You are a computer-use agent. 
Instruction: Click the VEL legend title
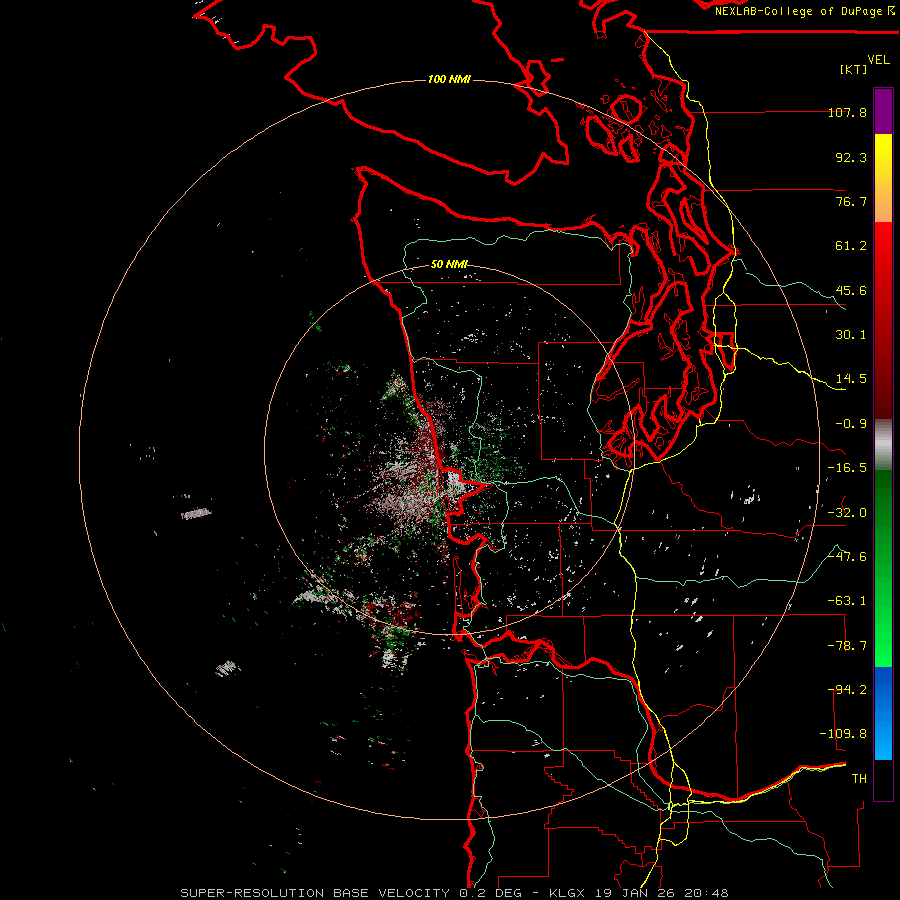coord(878,60)
